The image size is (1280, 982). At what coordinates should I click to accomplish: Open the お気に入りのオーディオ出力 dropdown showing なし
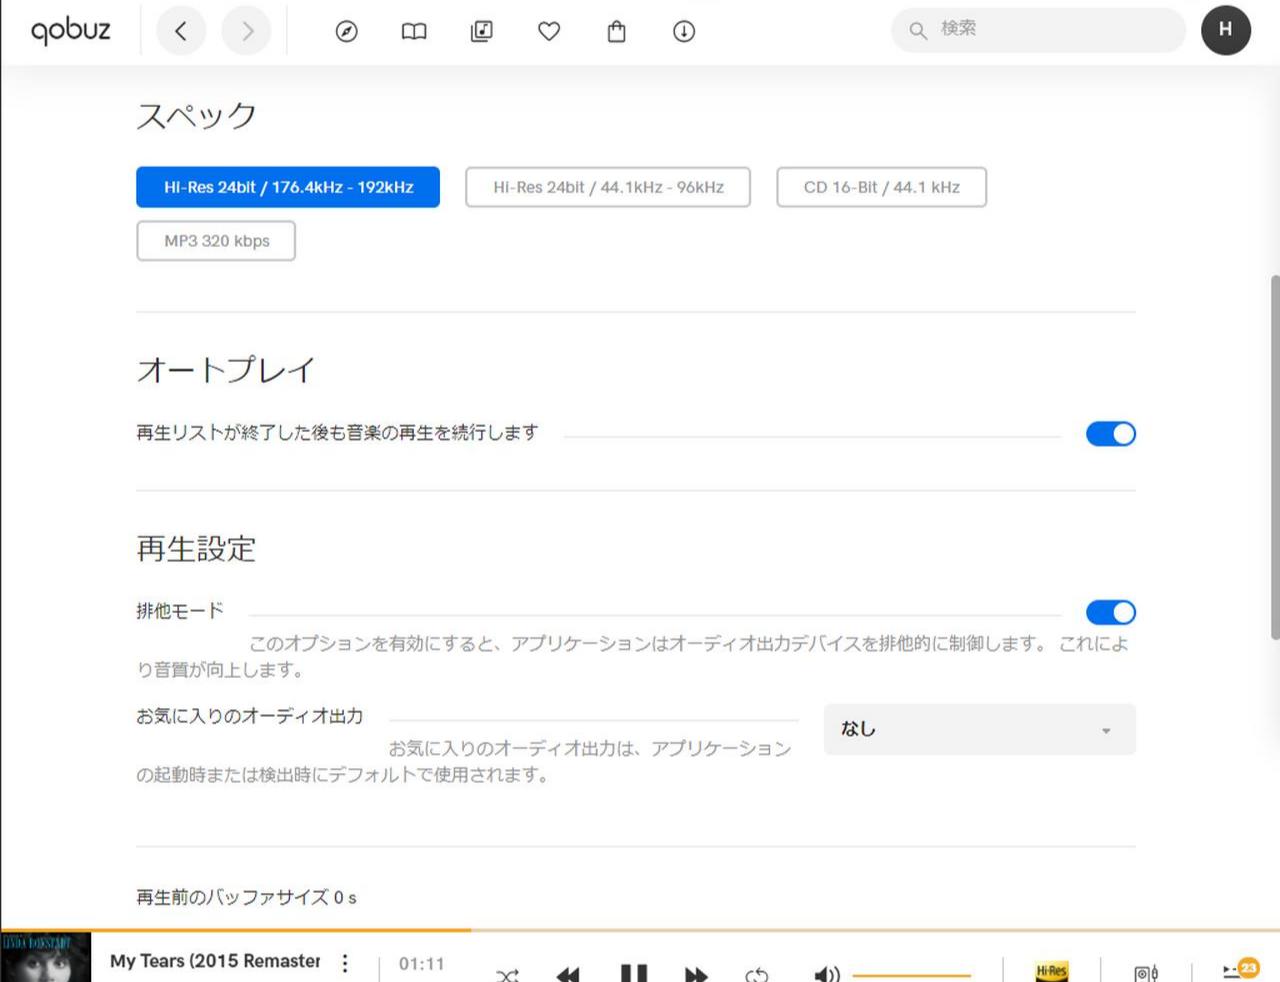(979, 729)
